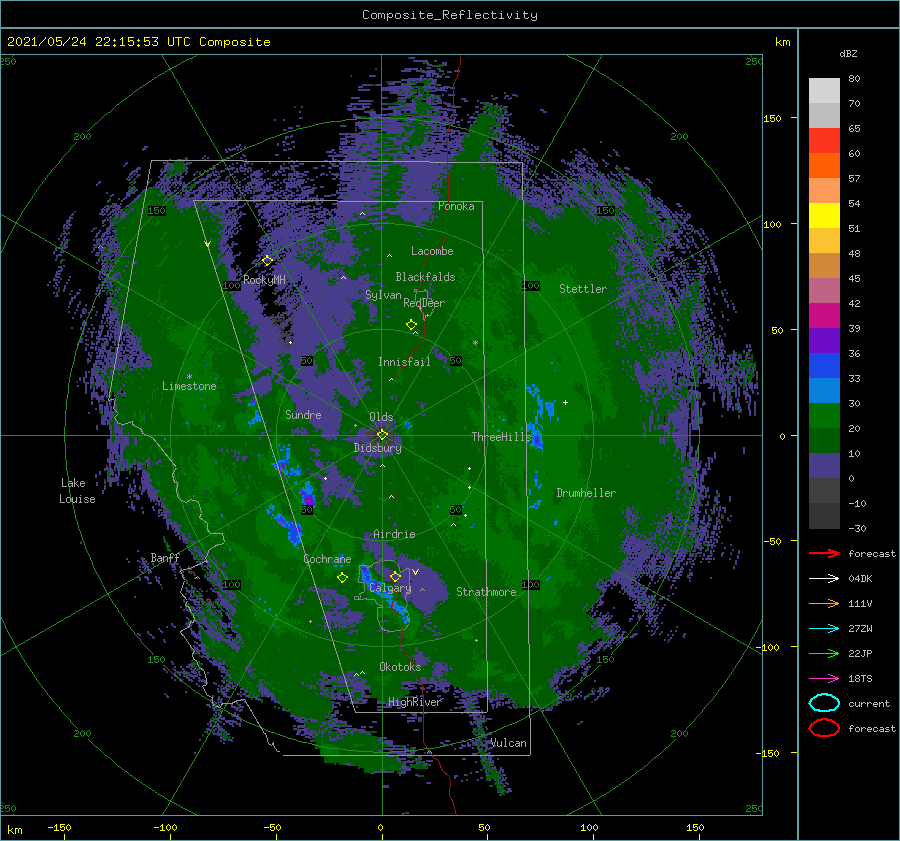900x841 pixels.
Task: Click the 2021/05/24 22:15:53 UTC timestamp
Action: (138, 42)
